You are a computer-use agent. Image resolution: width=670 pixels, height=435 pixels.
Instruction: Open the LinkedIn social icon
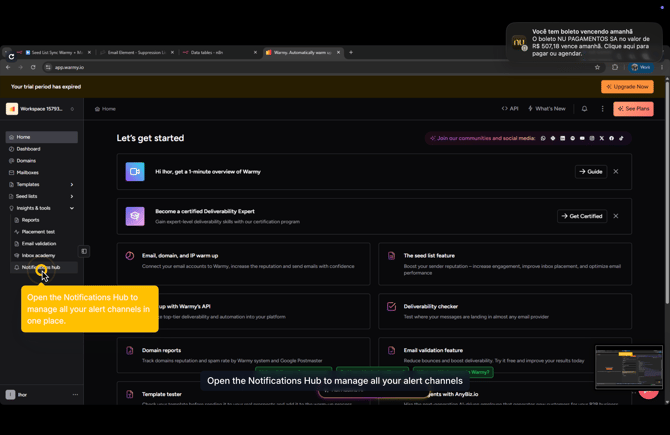point(562,138)
